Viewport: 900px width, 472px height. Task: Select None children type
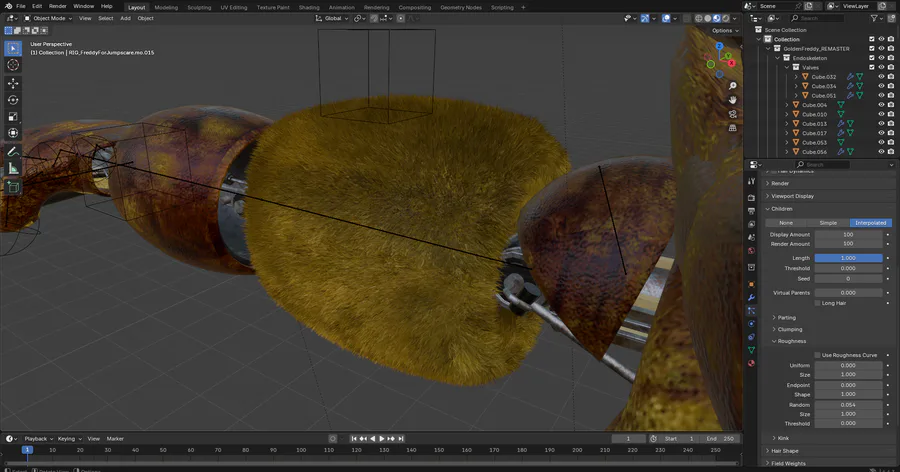click(x=786, y=223)
